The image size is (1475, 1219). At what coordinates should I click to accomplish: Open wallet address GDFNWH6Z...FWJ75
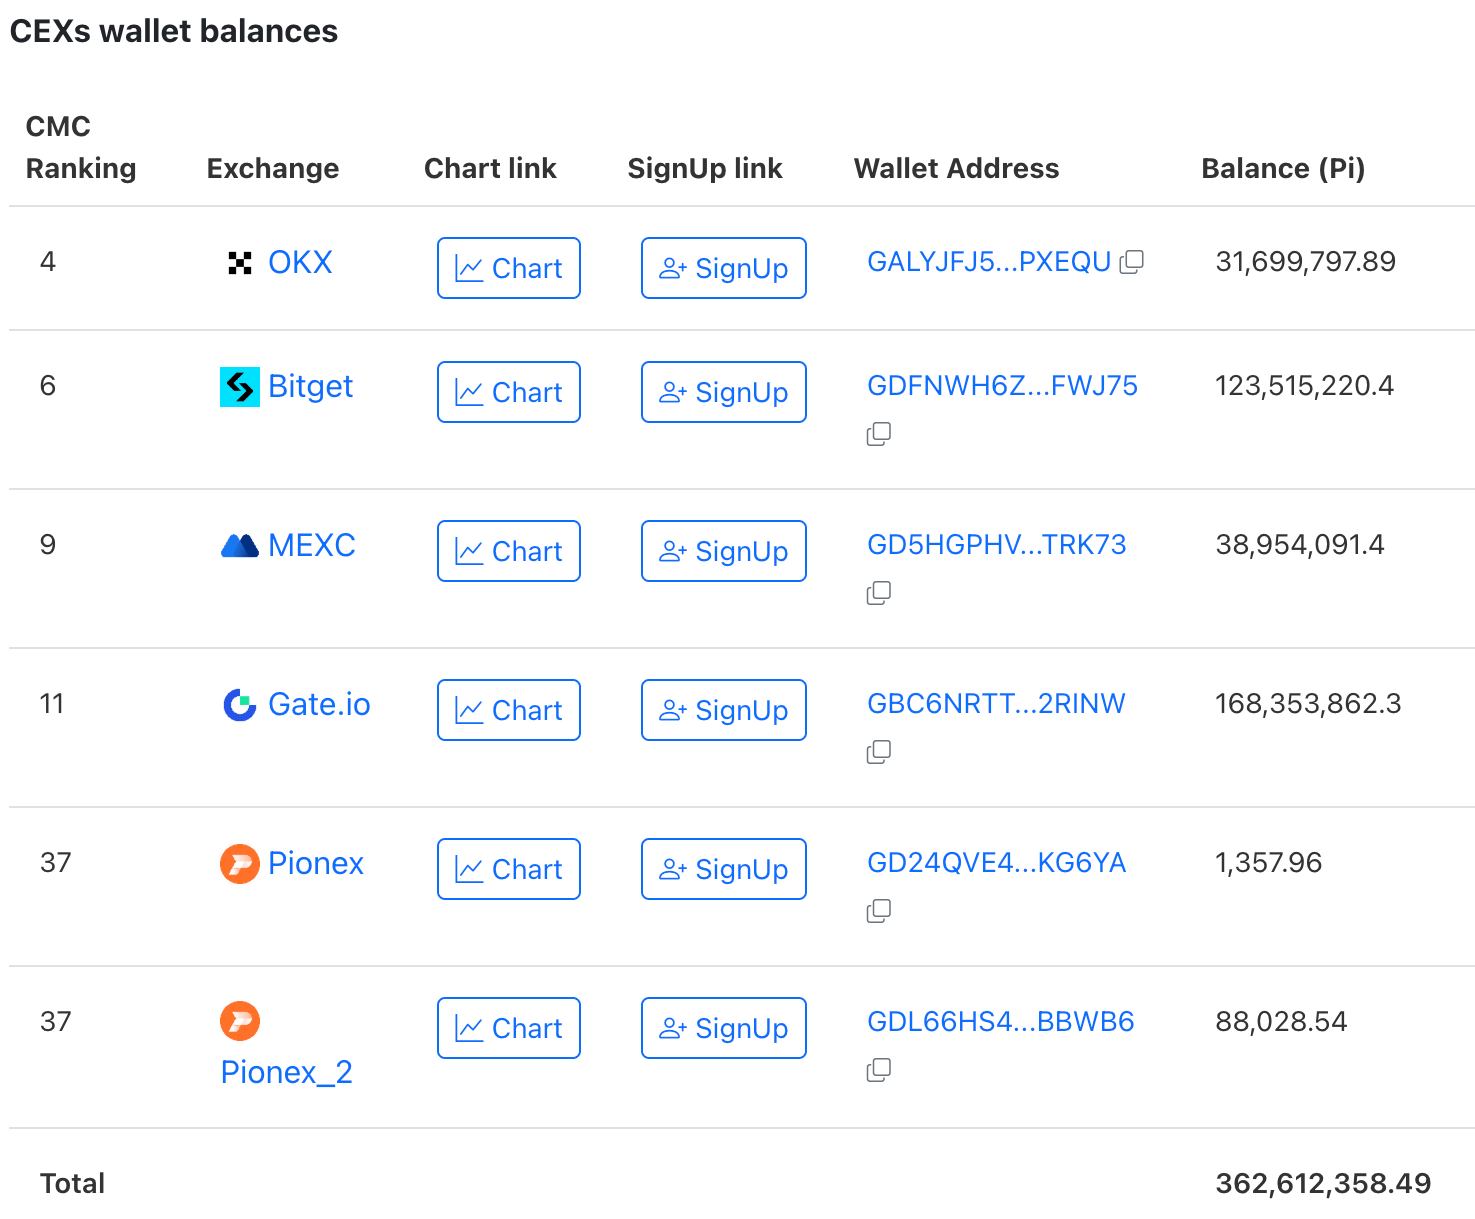[x=1002, y=386]
